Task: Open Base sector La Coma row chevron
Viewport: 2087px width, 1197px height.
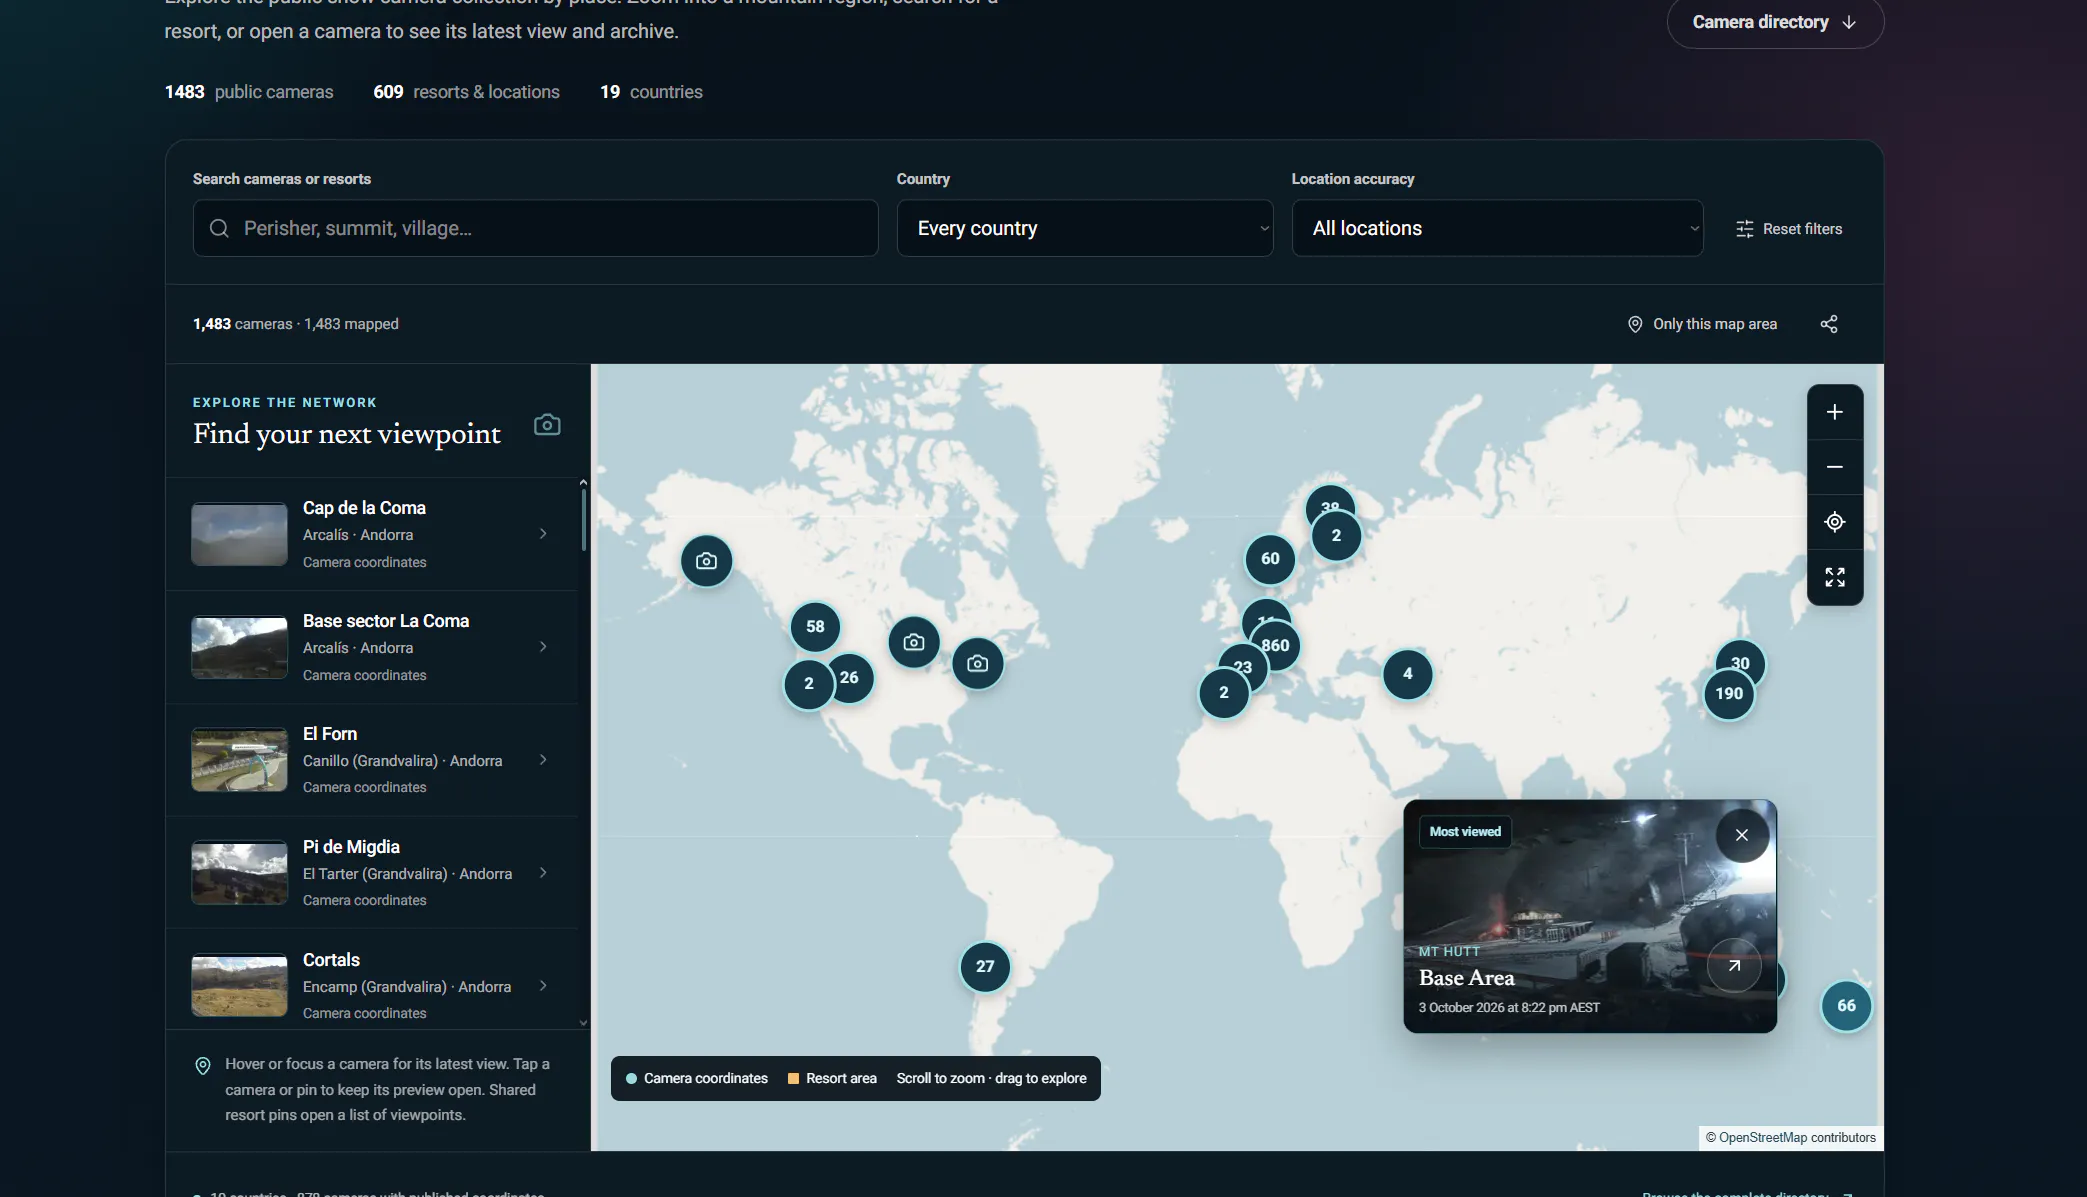Action: pos(543,647)
